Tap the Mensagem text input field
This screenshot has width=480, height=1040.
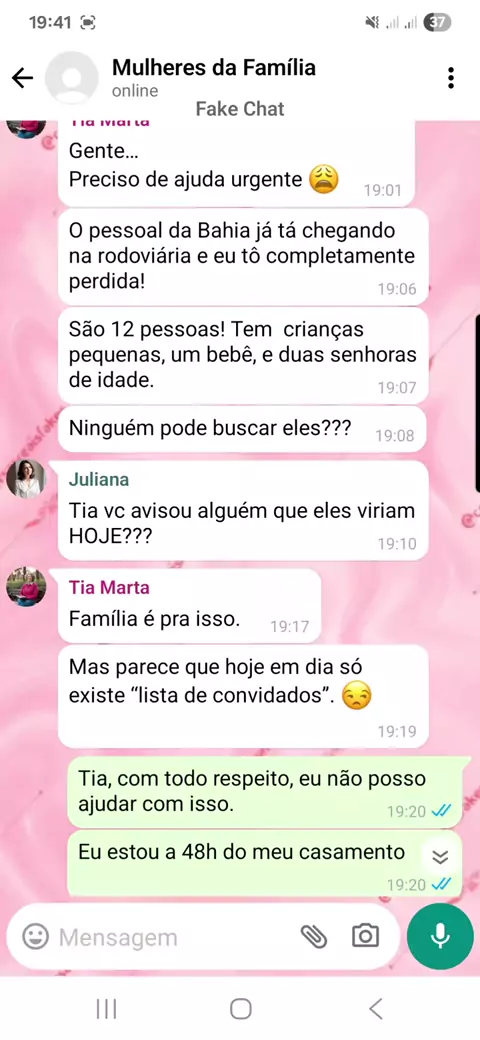coord(172,937)
